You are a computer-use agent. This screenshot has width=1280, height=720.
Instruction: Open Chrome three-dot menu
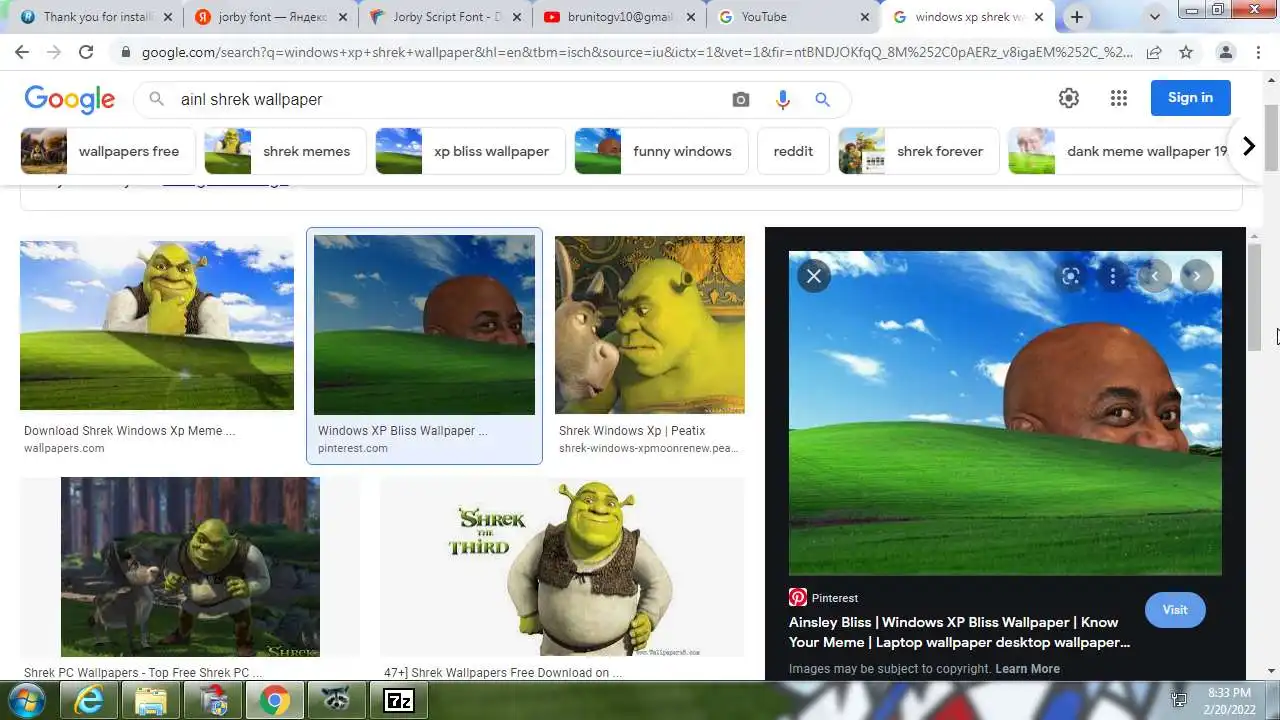1258,52
